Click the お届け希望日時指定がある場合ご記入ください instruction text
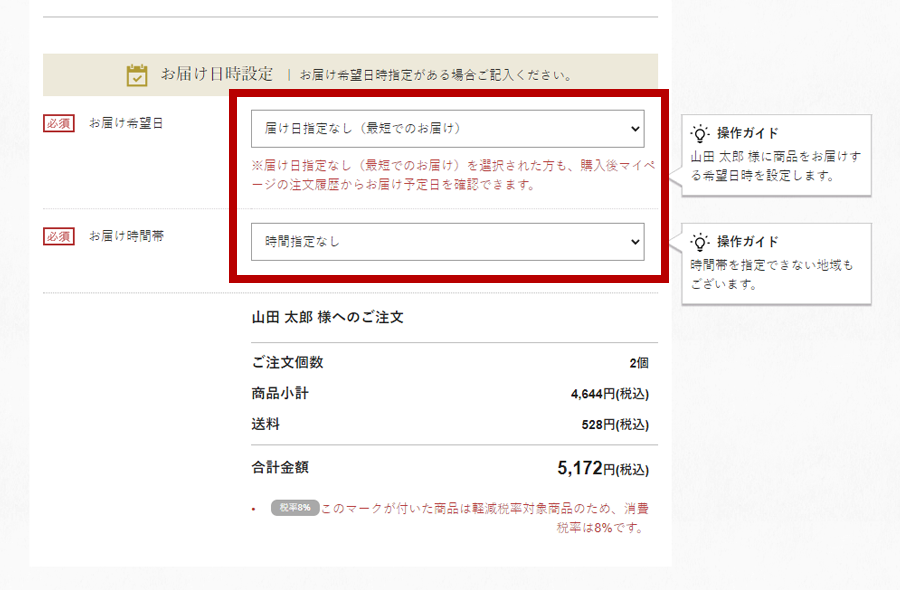 point(435,75)
